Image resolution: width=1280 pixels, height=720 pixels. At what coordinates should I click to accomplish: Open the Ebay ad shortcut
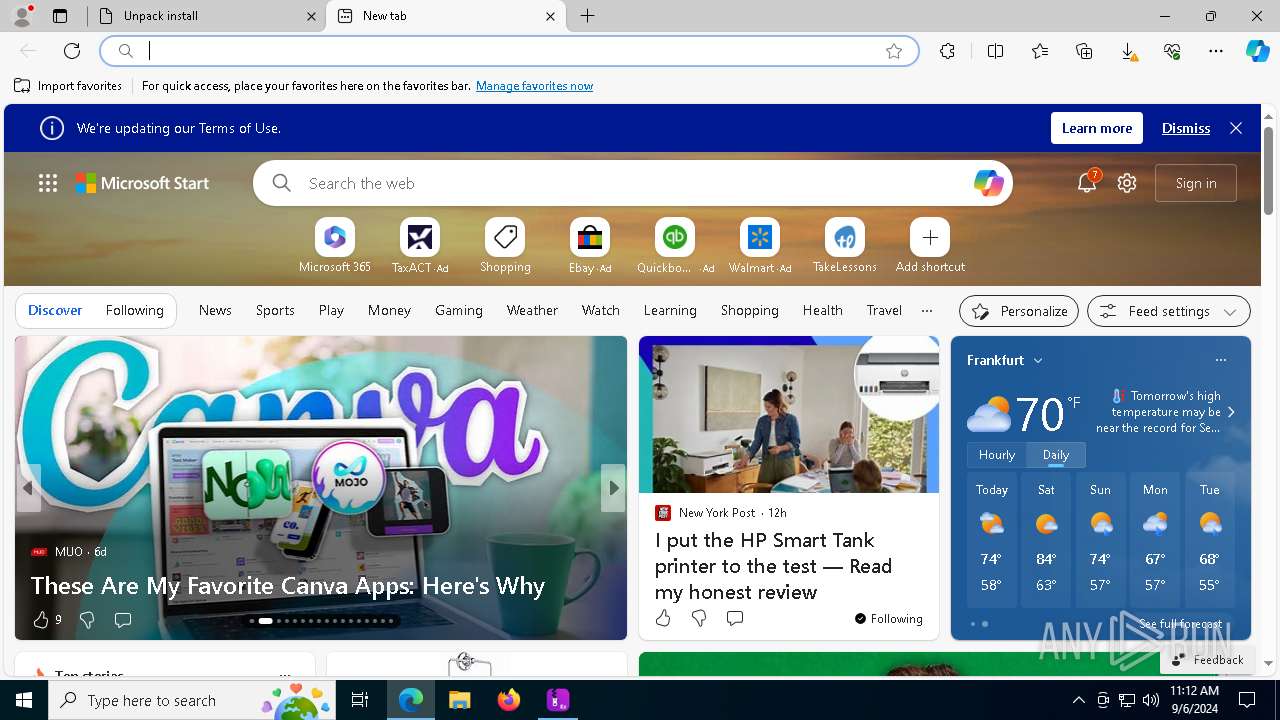590,238
